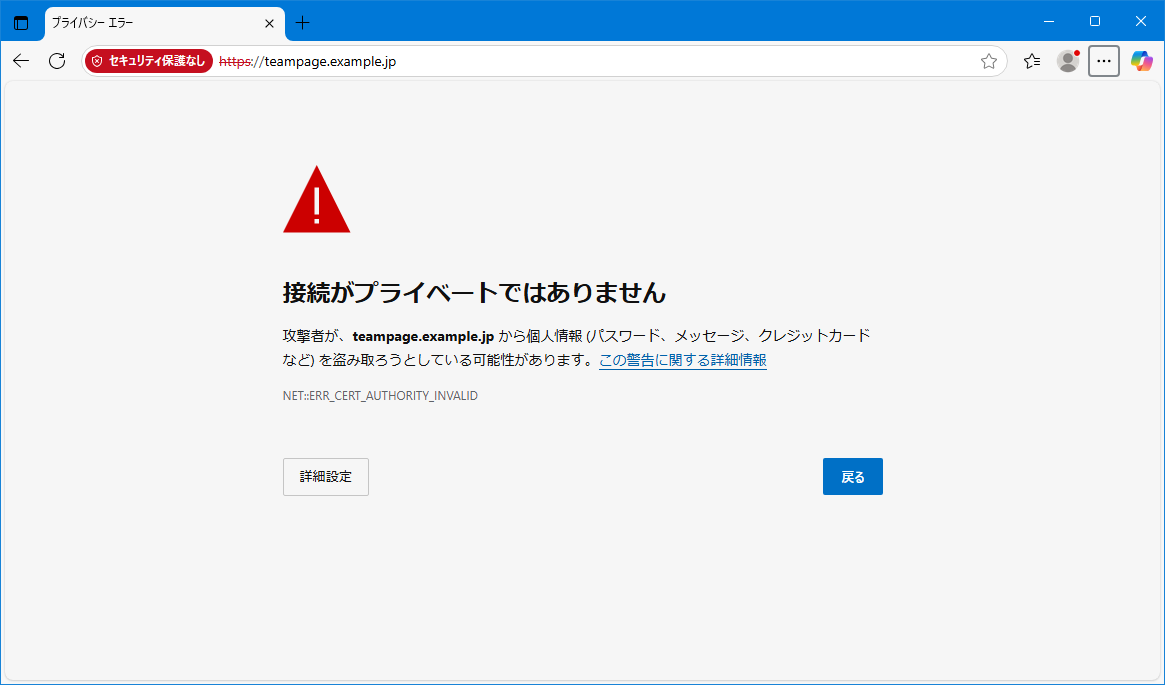The height and width of the screenshot is (685, 1165).
Task: Click the 詳細設定 button
Action: click(325, 476)
